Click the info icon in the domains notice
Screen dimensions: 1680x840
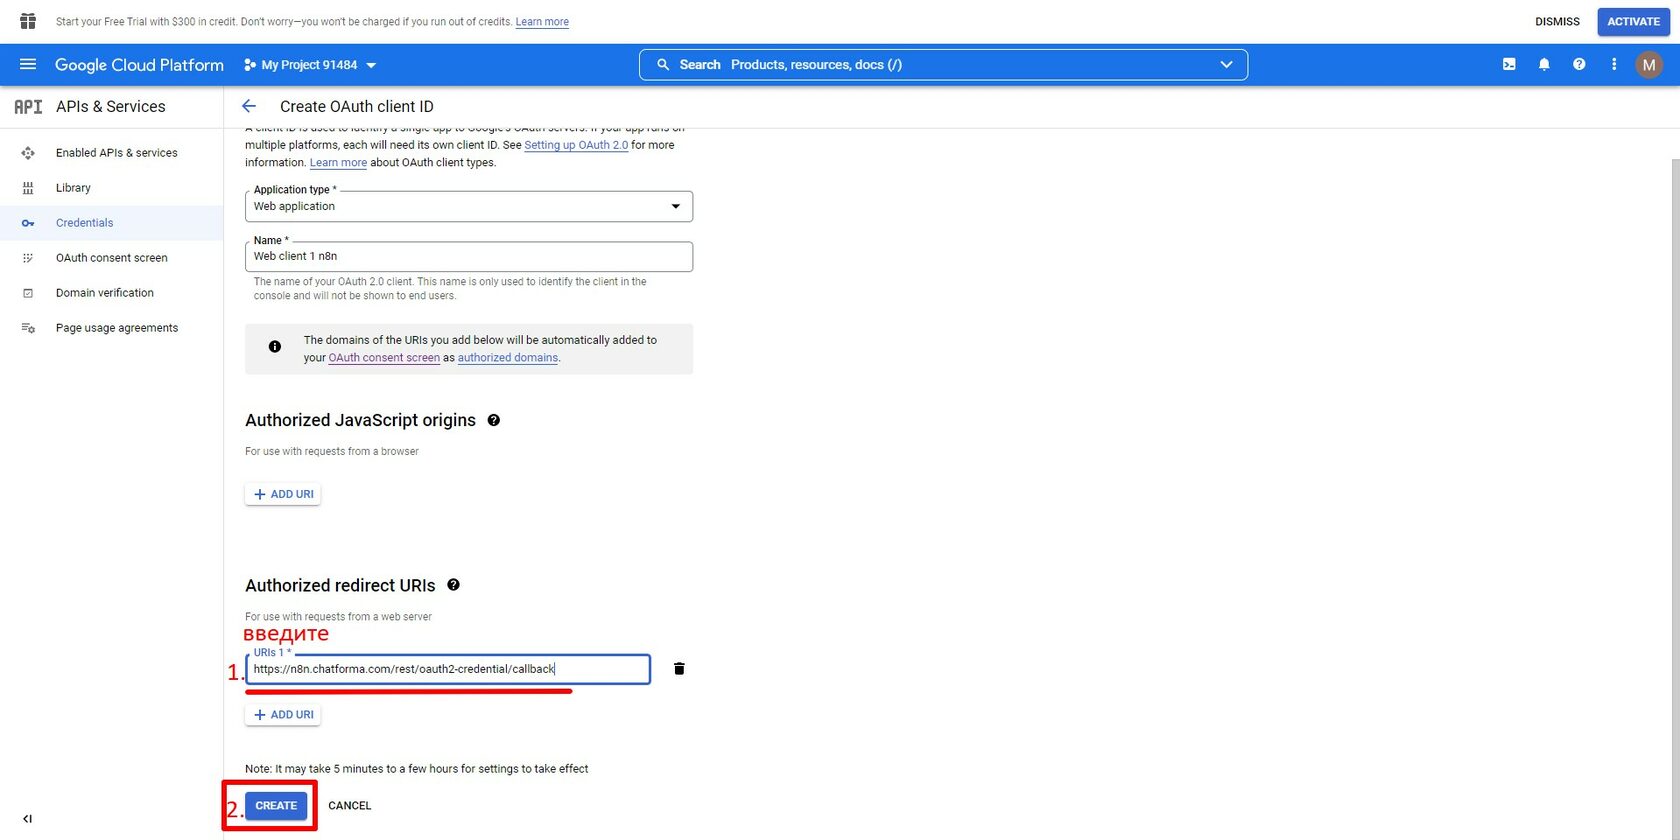[275, 347]
